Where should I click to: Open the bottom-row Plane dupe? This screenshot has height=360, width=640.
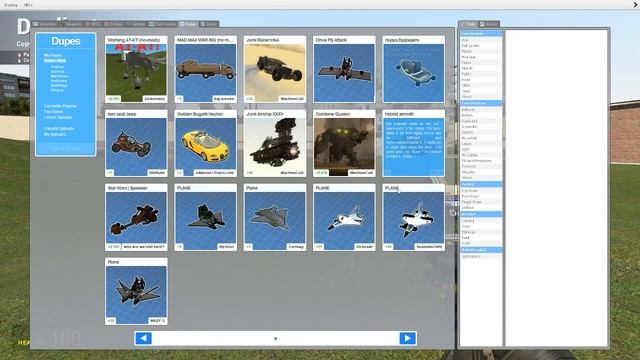(136, 291)
